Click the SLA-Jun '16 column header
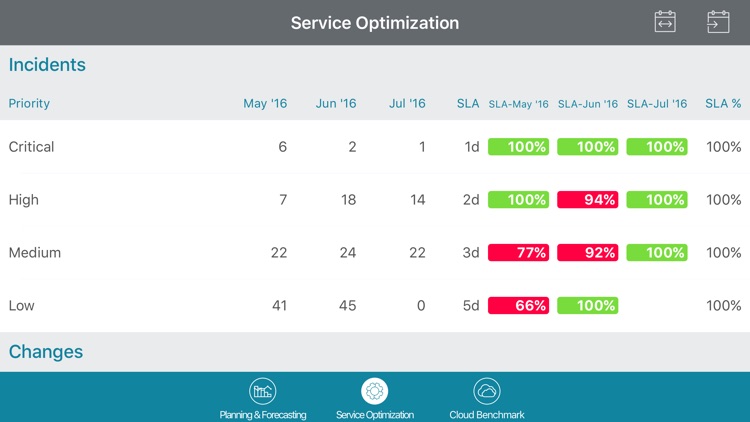The height and width of the screenshot is (422, 750). point(588,104)
